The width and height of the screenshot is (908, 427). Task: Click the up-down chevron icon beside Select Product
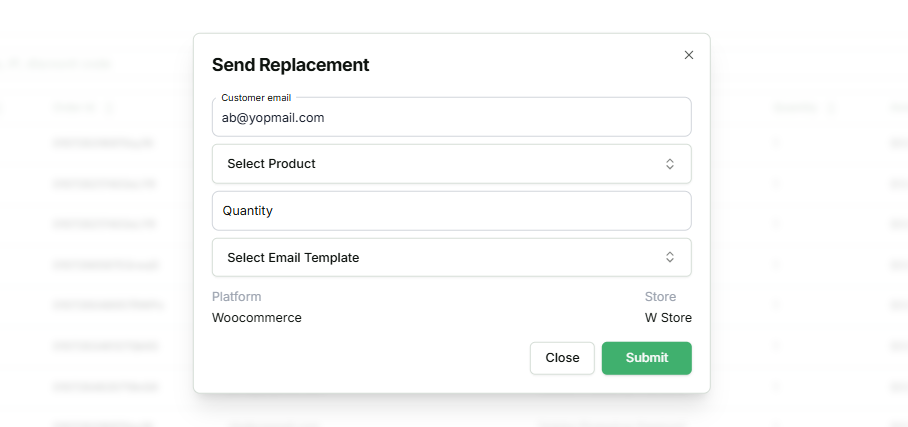click(x=670, y=164)
